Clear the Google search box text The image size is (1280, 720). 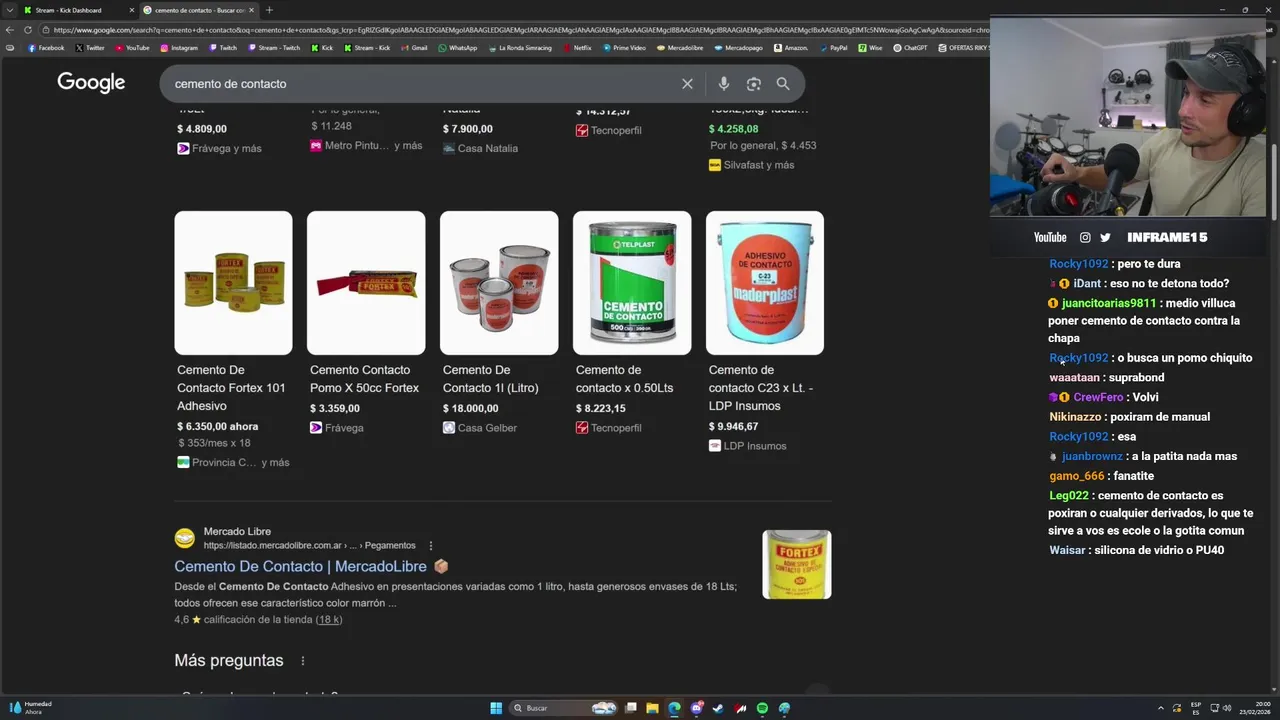[687, 84]
